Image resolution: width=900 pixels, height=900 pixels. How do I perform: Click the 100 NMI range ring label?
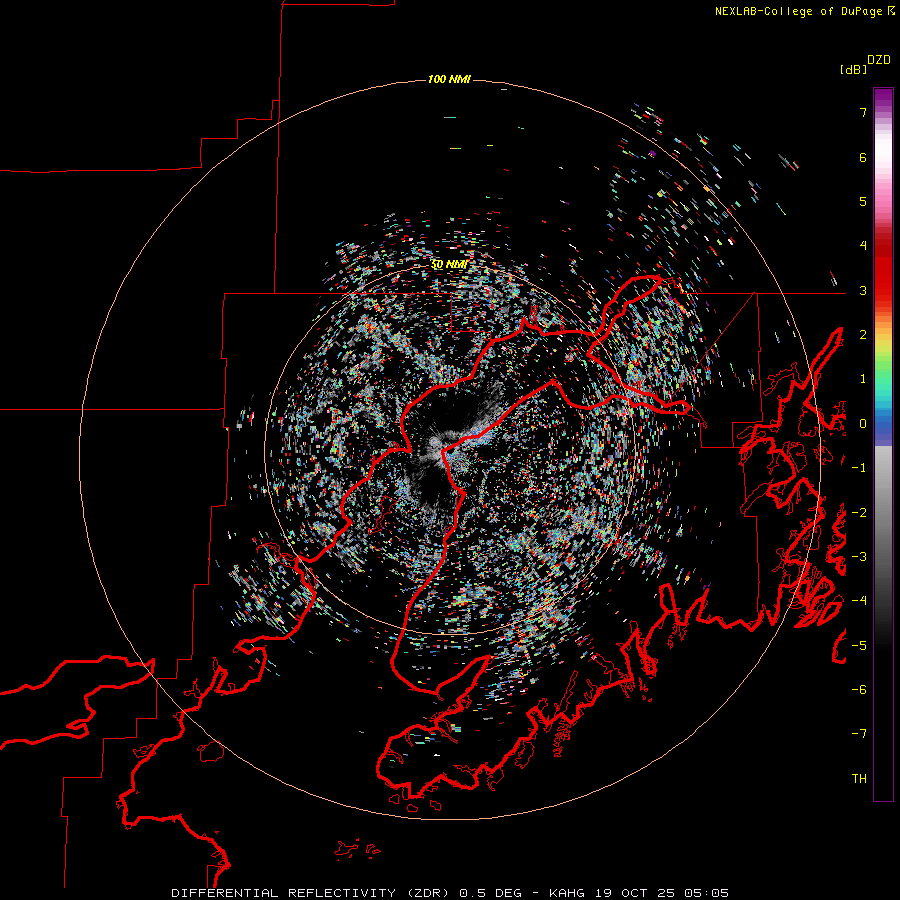click(449, 79)
